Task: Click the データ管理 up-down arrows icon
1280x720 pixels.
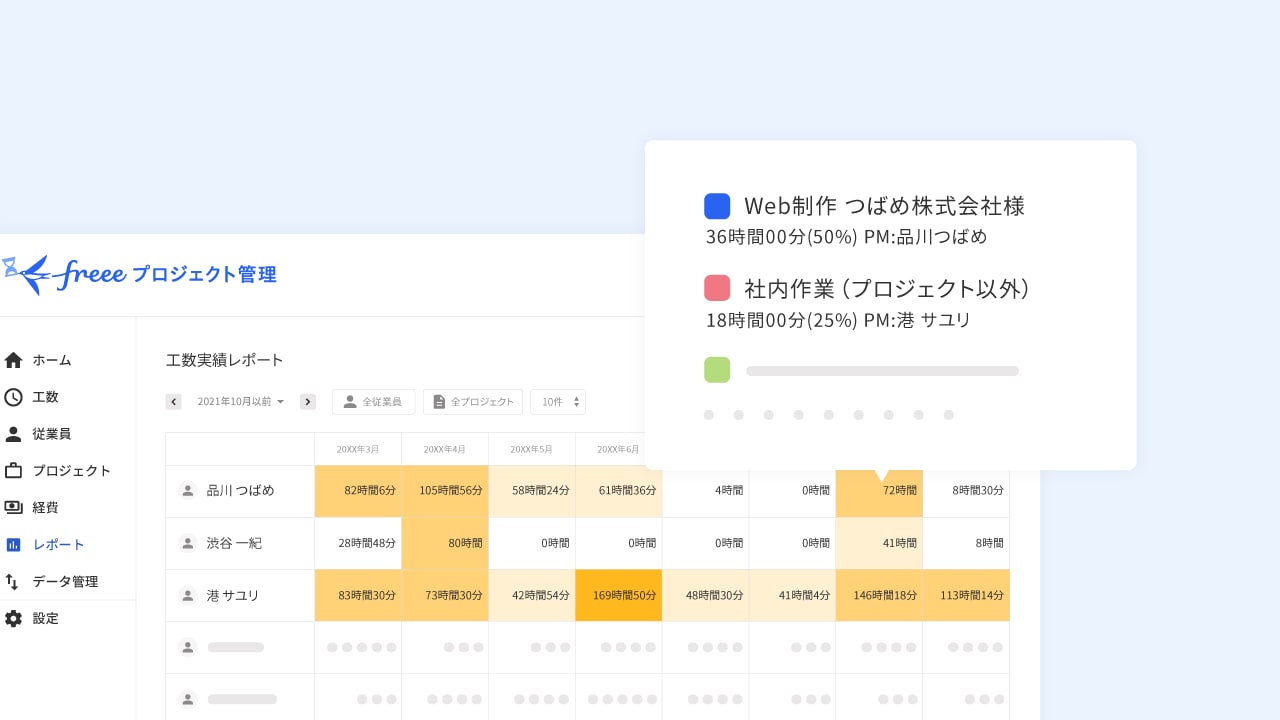Action: click(13, 581)
